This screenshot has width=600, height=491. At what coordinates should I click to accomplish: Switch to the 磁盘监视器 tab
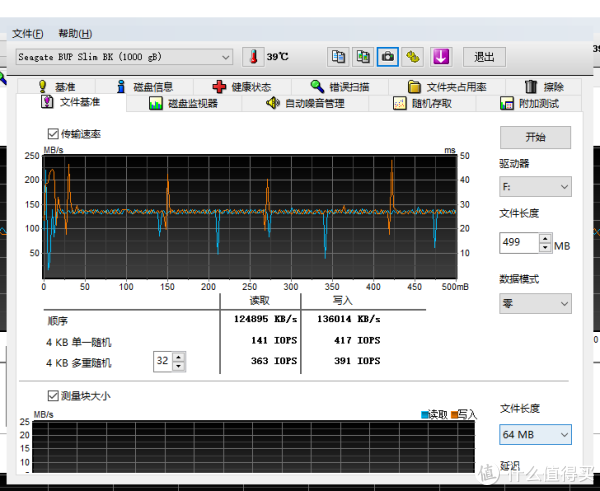pos(184,103)
